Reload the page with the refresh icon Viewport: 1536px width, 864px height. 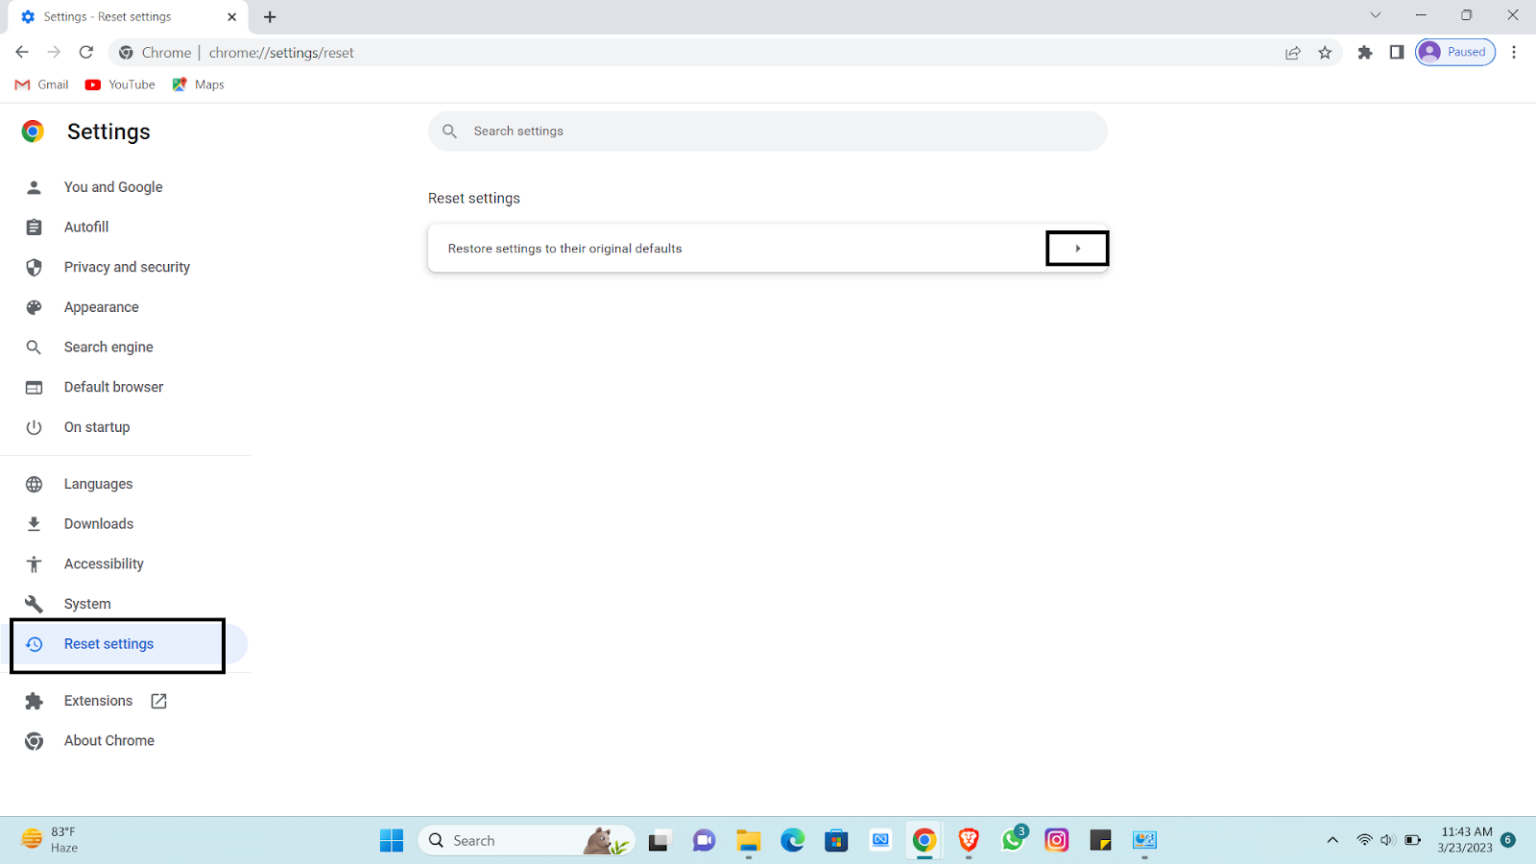86,52
